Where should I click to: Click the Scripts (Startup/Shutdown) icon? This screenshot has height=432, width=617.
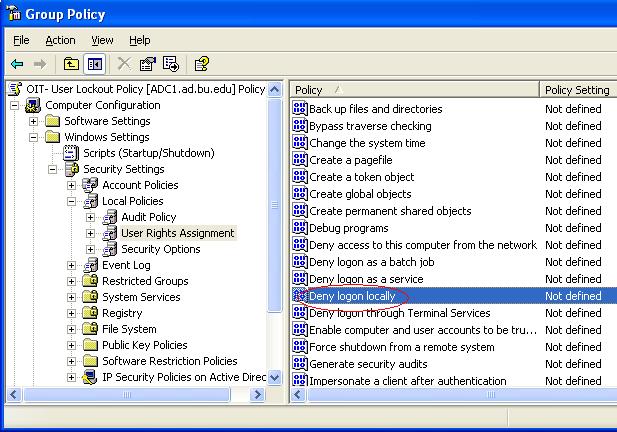click(x=71, y=153)
